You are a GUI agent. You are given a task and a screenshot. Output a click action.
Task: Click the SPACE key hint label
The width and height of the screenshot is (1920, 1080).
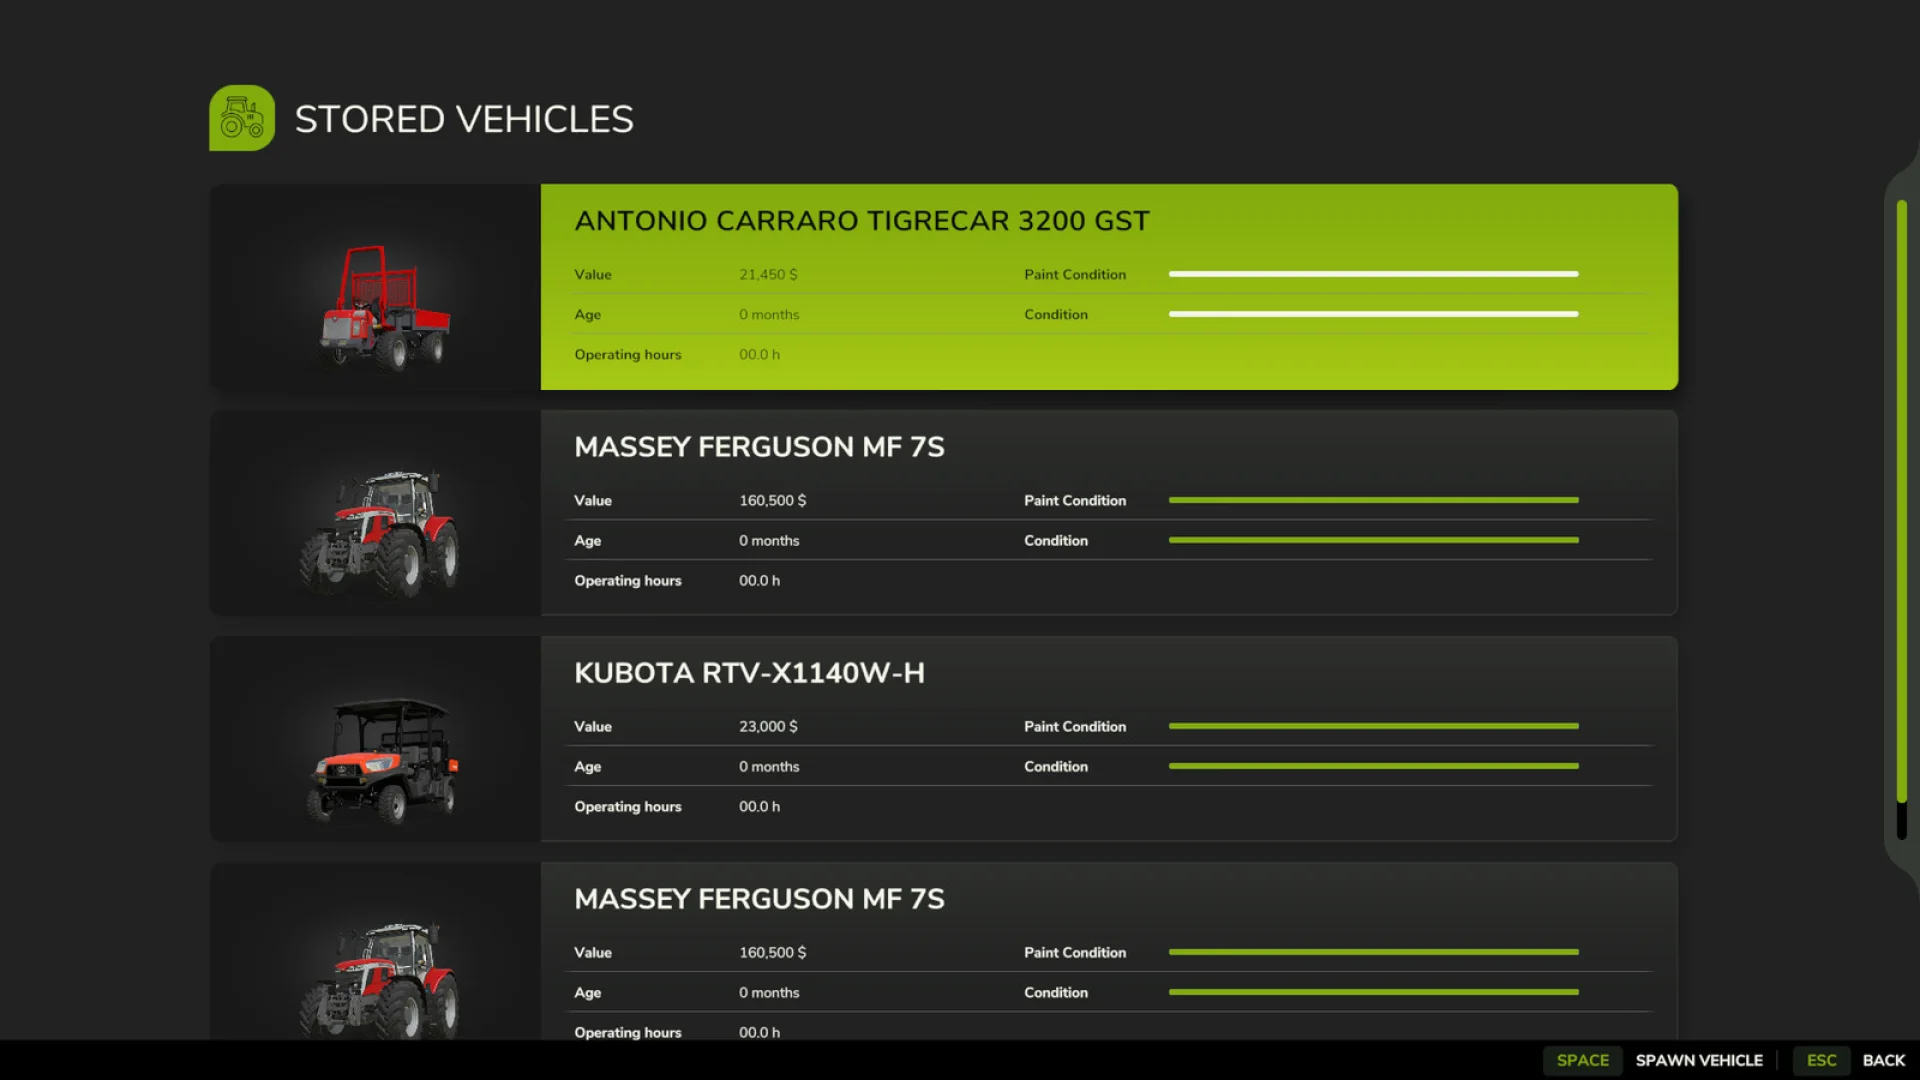[1582, 1060]
